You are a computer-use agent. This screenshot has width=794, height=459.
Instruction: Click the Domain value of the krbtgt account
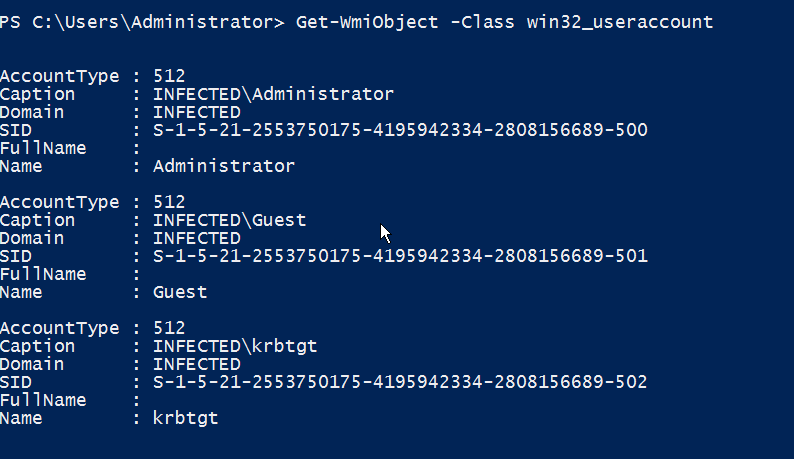(196, 365)
